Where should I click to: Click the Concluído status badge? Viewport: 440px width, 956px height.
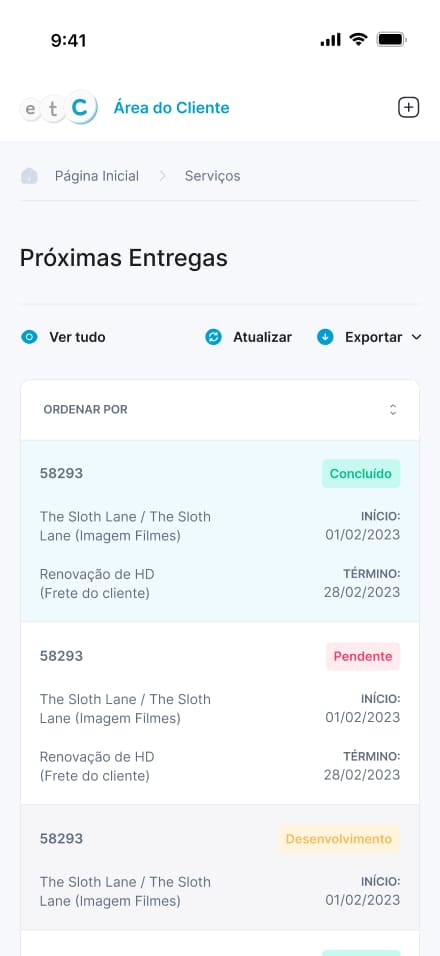[x=361, y=474]
